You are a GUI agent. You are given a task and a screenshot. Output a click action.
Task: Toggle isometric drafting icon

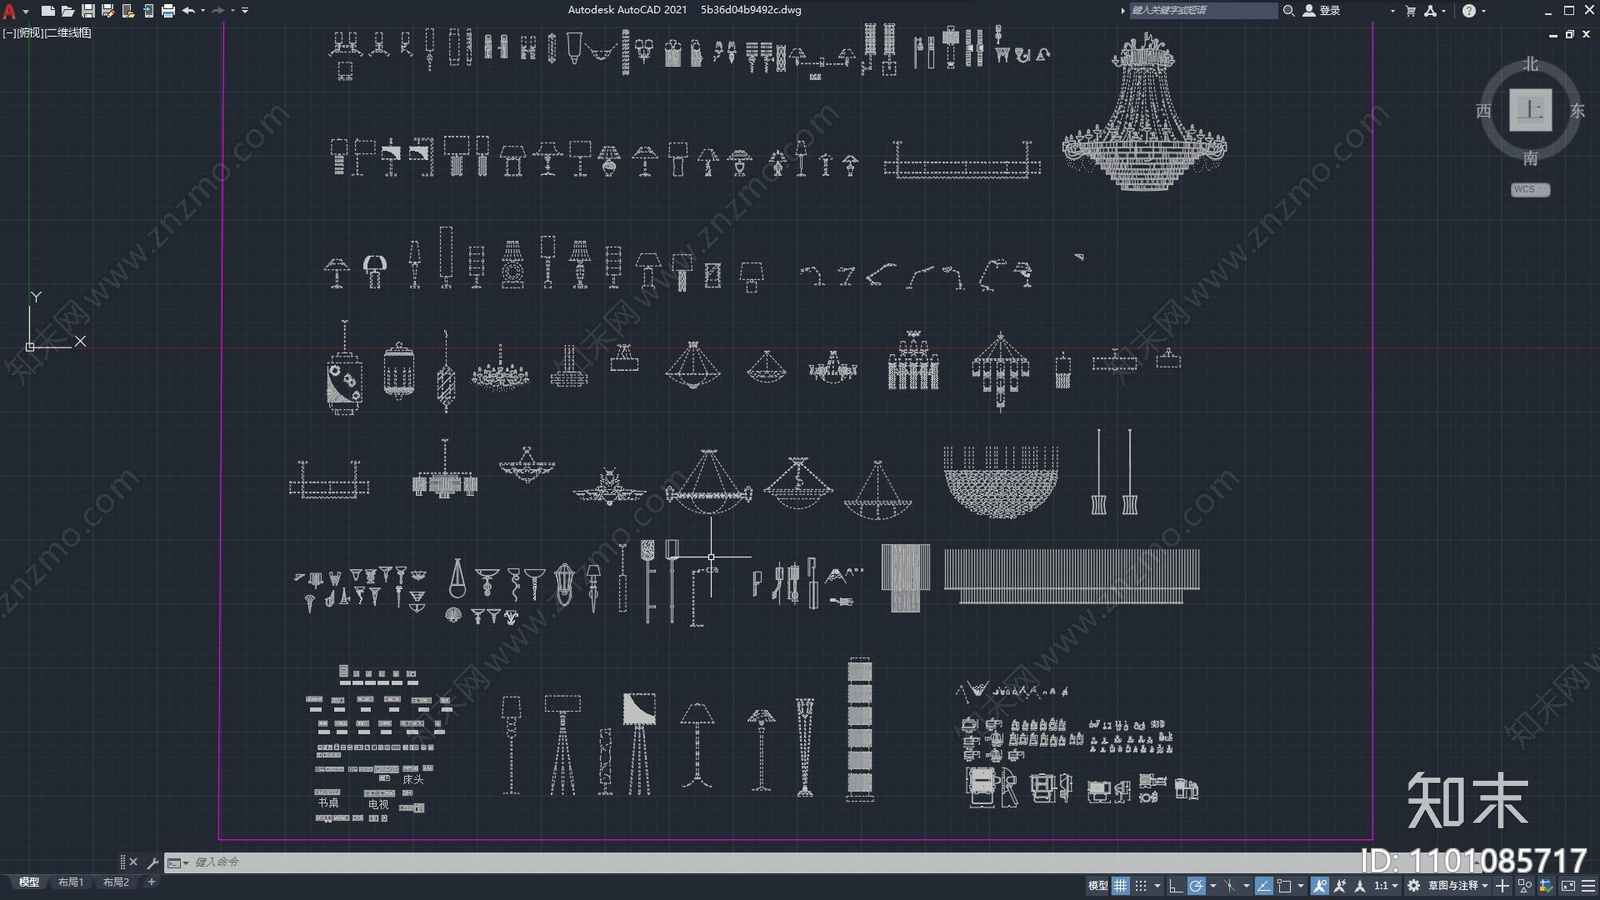1229,886
